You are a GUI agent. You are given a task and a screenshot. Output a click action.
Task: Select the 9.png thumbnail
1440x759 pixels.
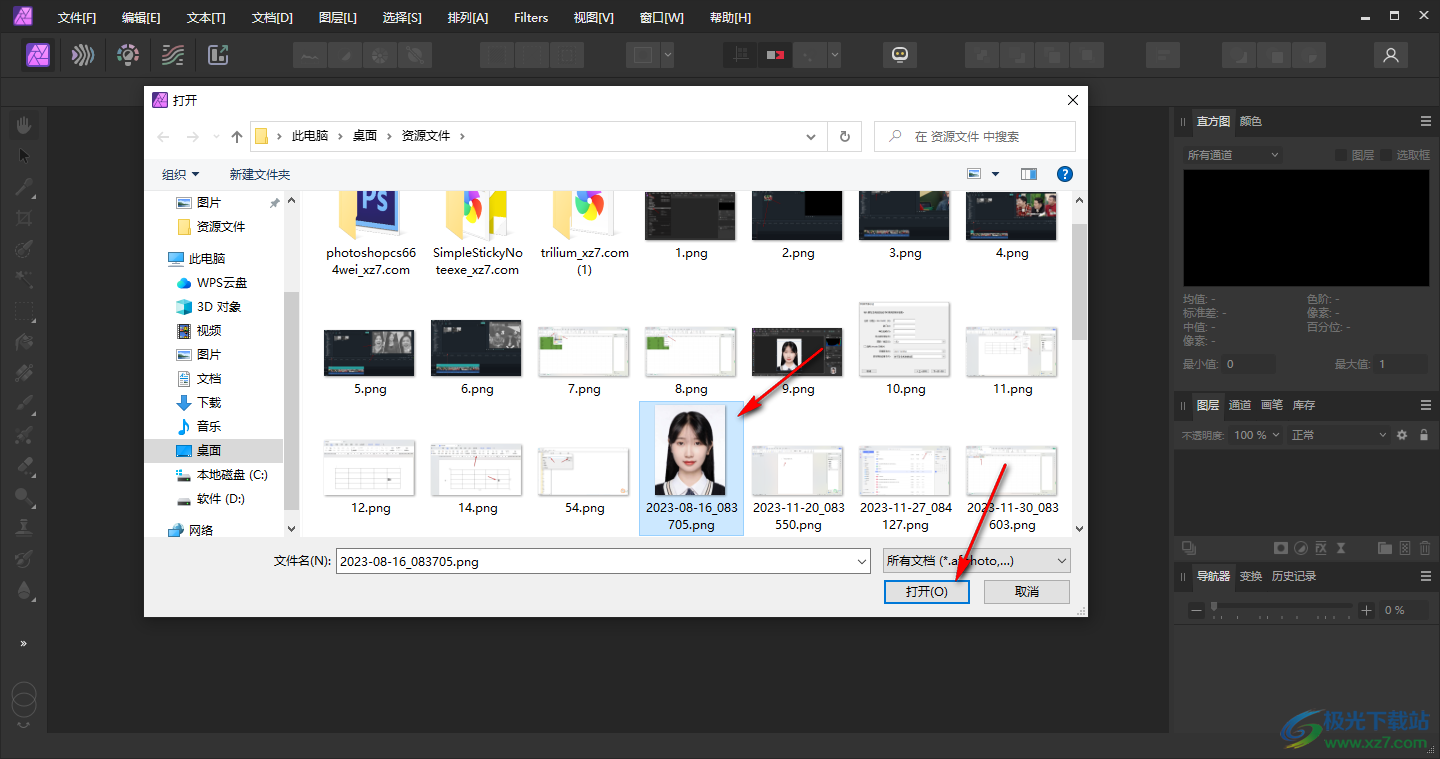pyautogui.click(x=797, y=352)
